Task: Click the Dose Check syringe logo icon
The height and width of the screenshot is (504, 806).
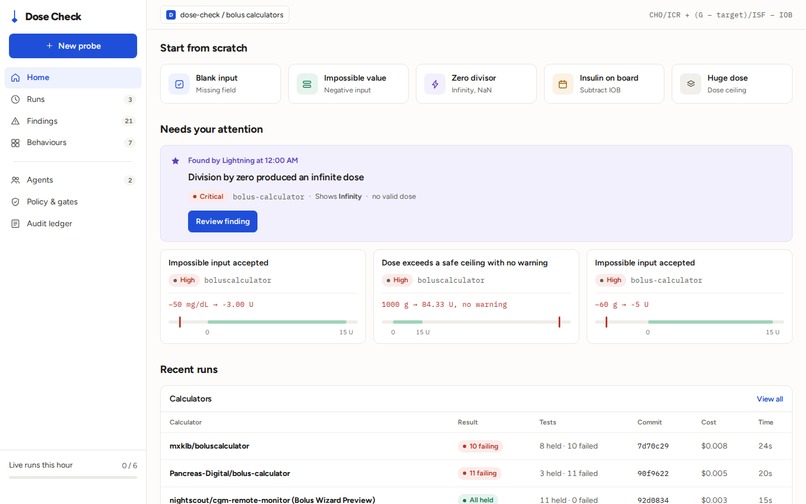Action: click(x=14, y=16)
